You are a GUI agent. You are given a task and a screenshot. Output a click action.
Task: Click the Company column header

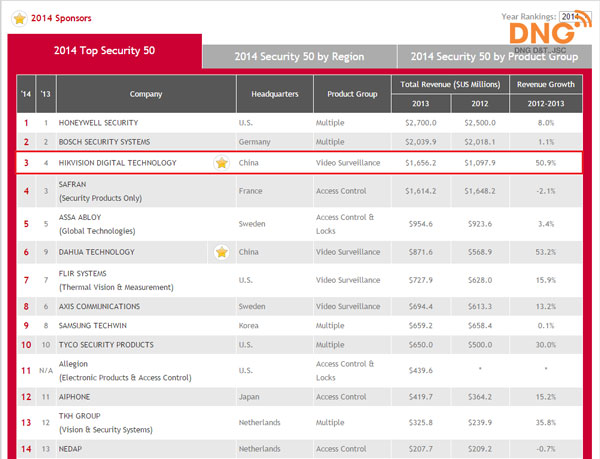[x=146, y=94]
